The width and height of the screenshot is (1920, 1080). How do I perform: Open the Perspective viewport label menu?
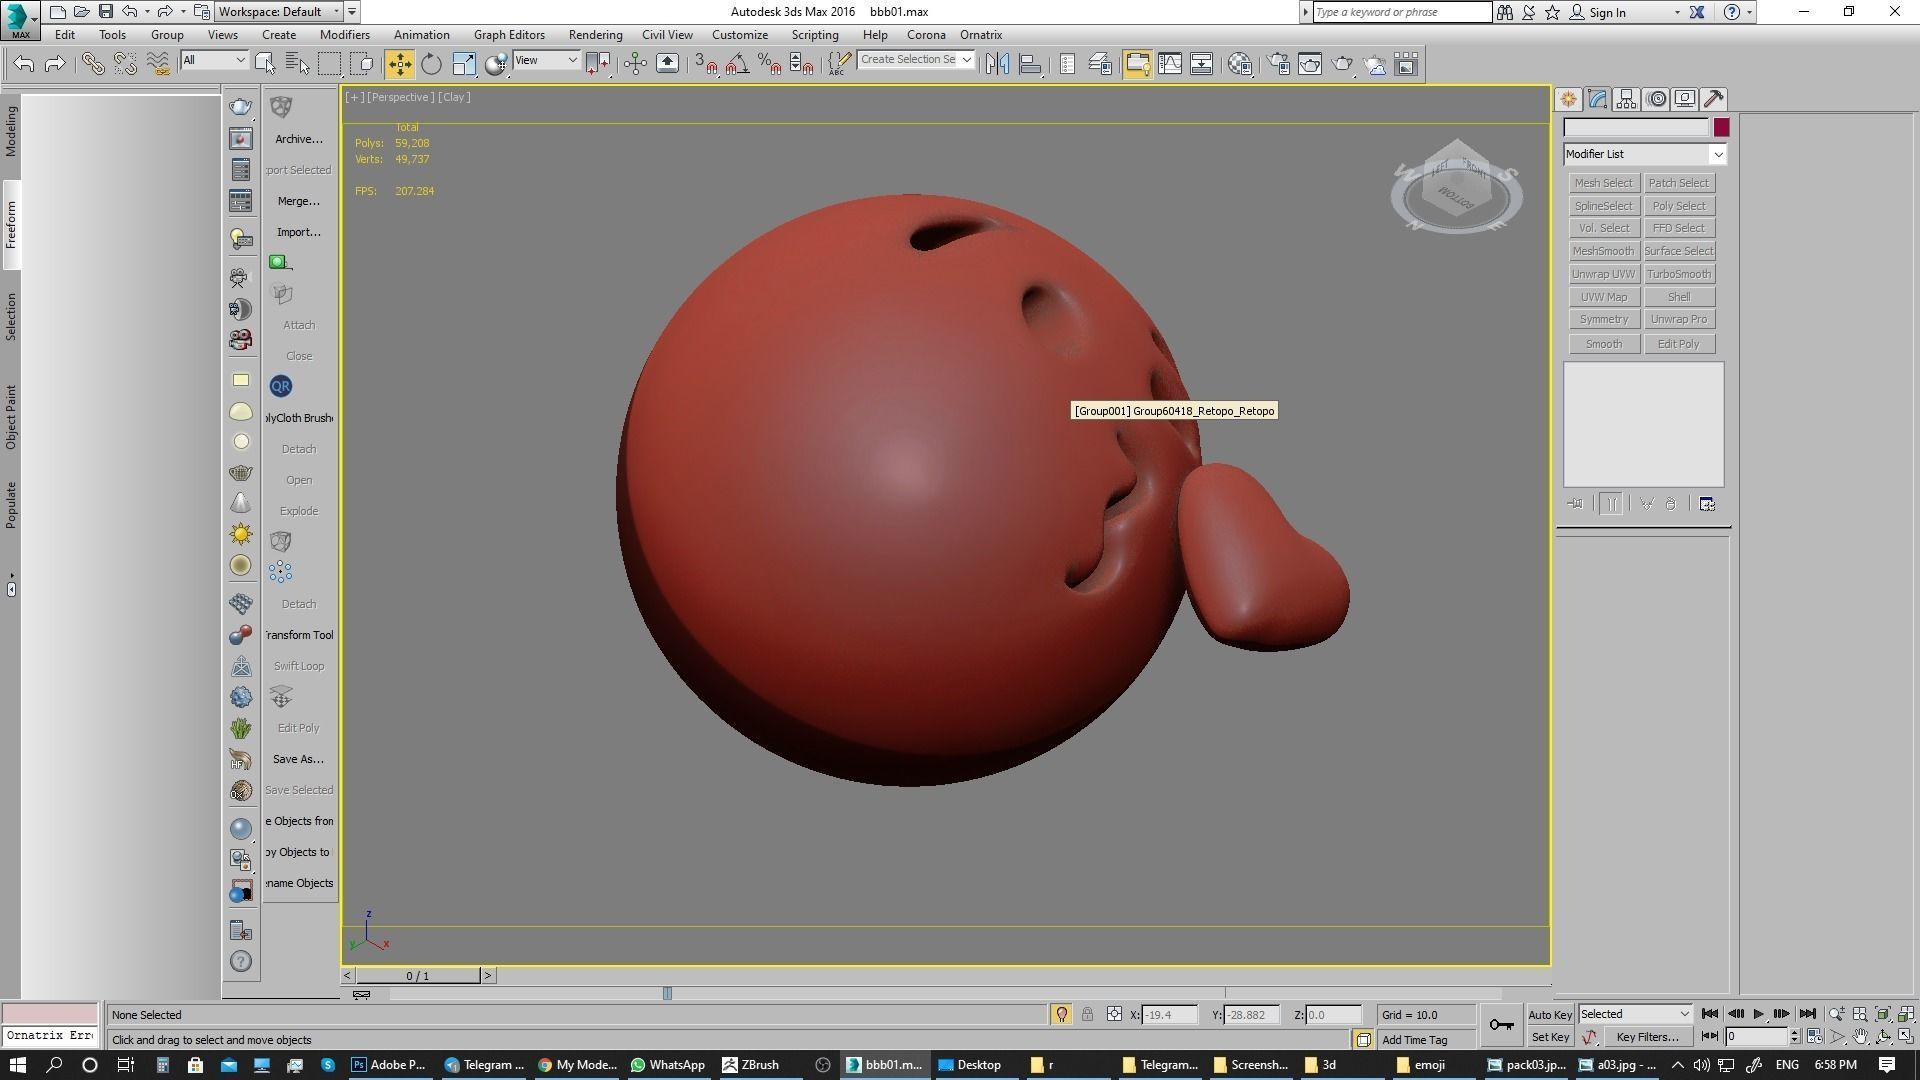click(400, 97)
